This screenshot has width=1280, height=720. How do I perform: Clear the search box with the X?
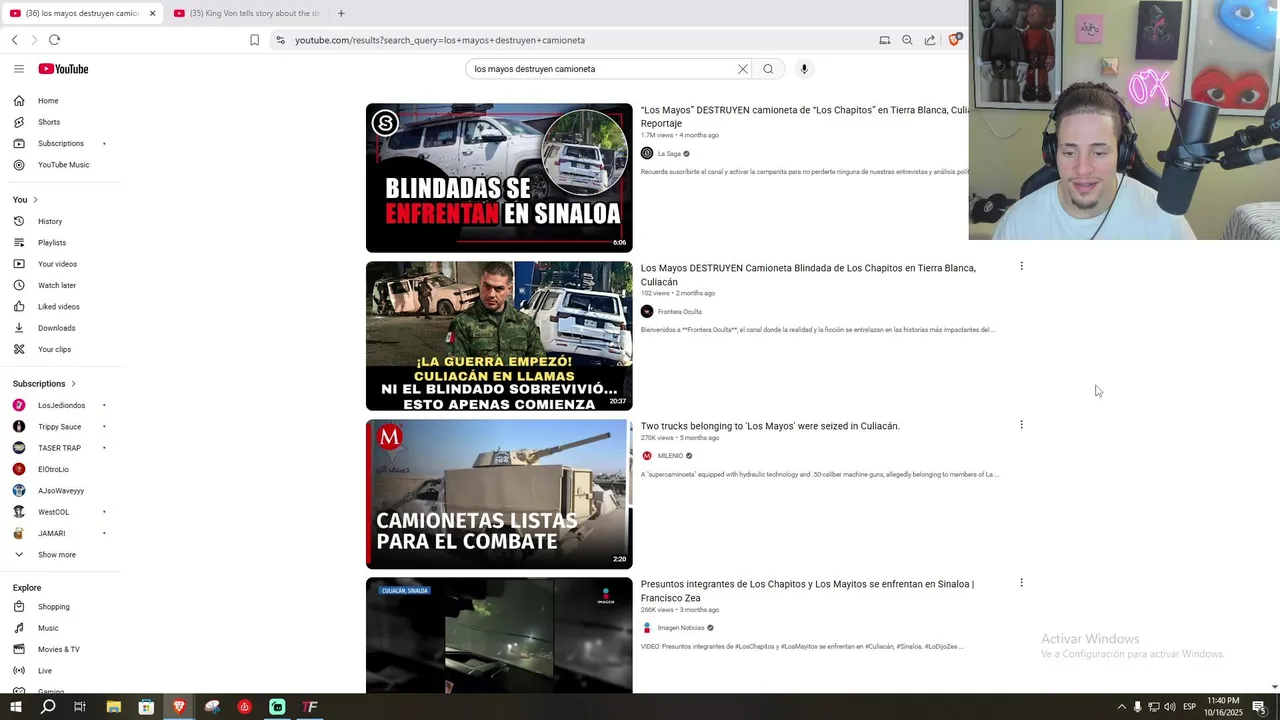743,69
